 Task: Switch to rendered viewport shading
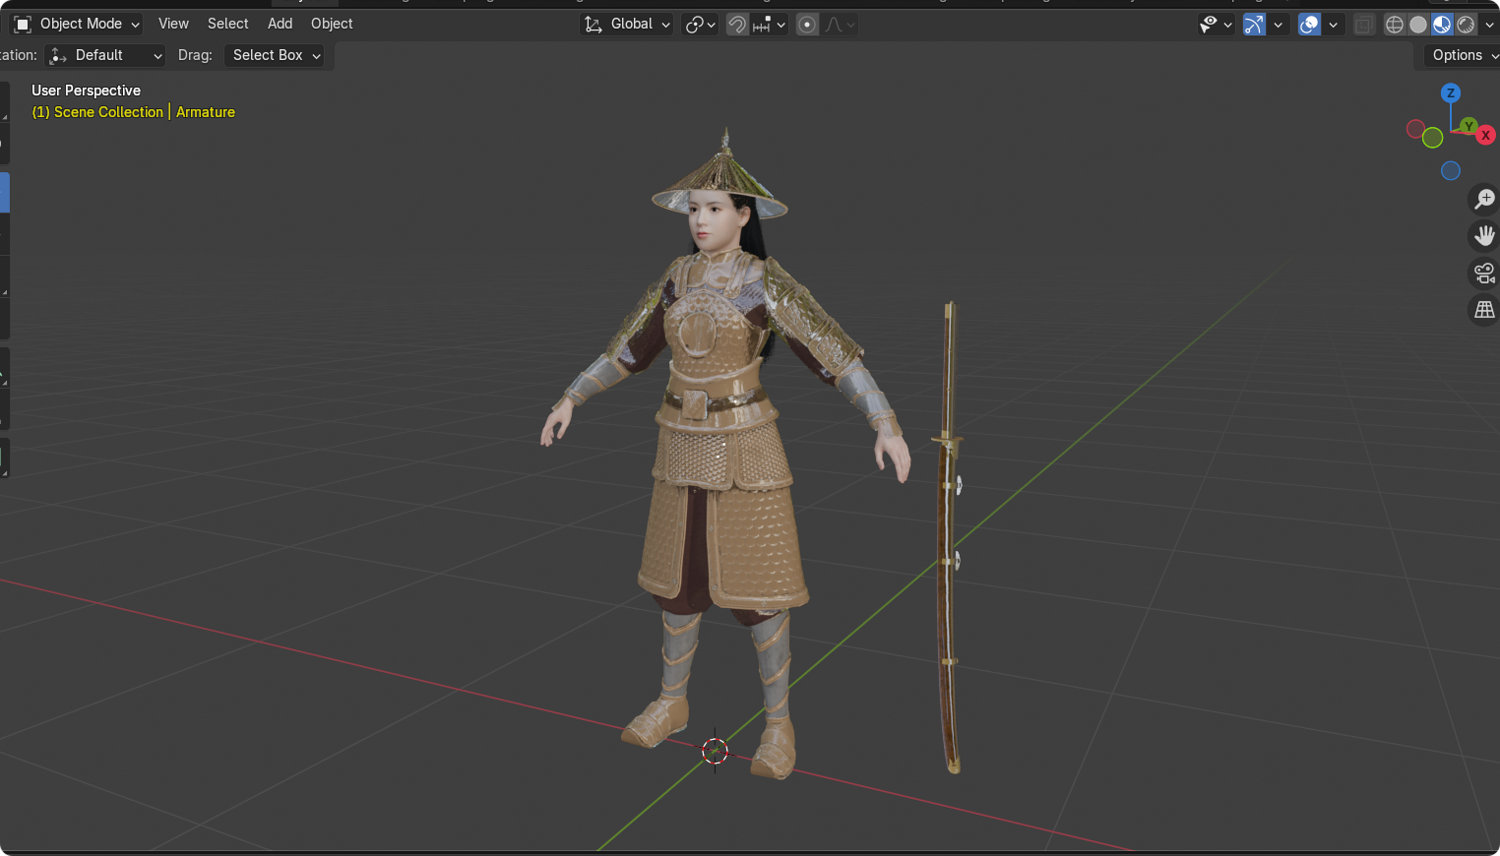(1466, 24)
